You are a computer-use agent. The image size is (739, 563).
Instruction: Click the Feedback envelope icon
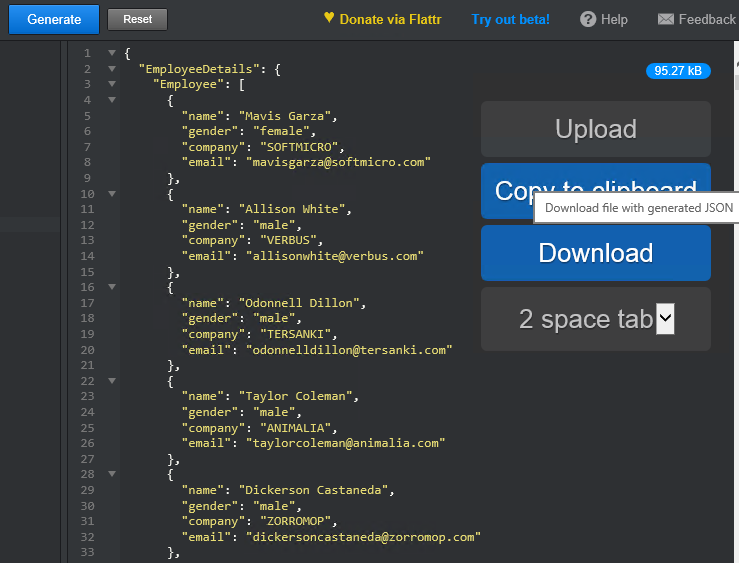pyautogui.click(x=665, y=19)
